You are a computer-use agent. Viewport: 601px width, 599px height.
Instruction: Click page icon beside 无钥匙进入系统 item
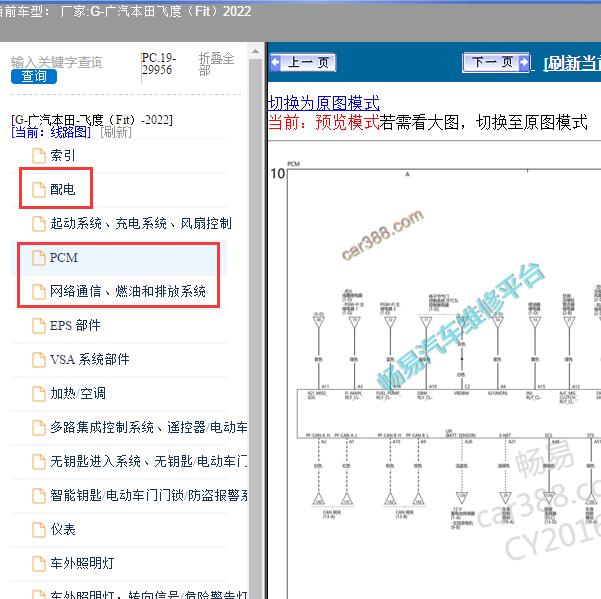coord(39,462)
